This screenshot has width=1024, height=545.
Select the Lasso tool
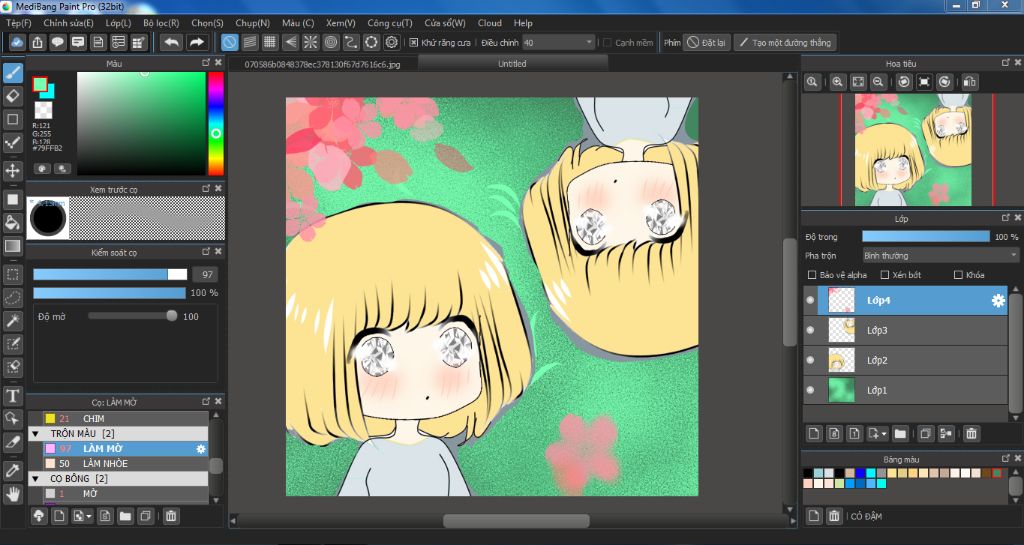click(x=12, y=298)
